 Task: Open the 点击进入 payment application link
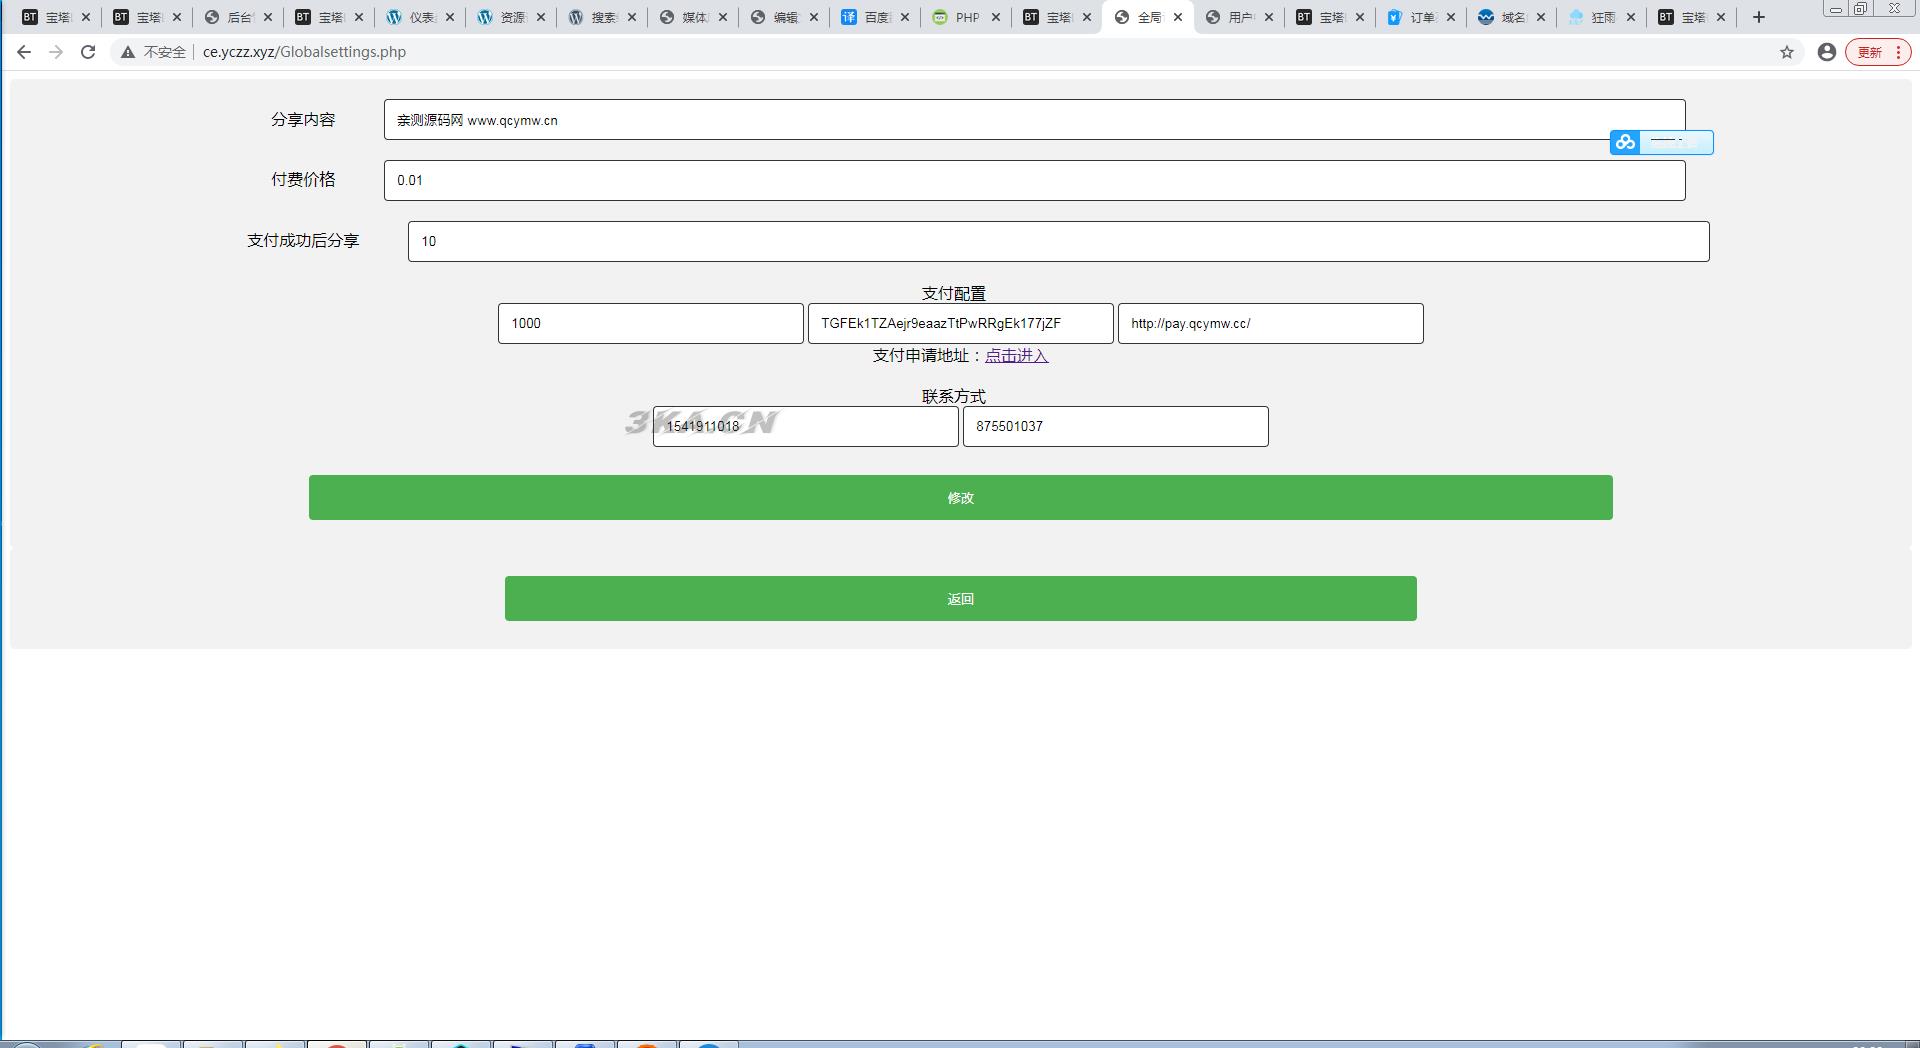[x=1016, y=356]
